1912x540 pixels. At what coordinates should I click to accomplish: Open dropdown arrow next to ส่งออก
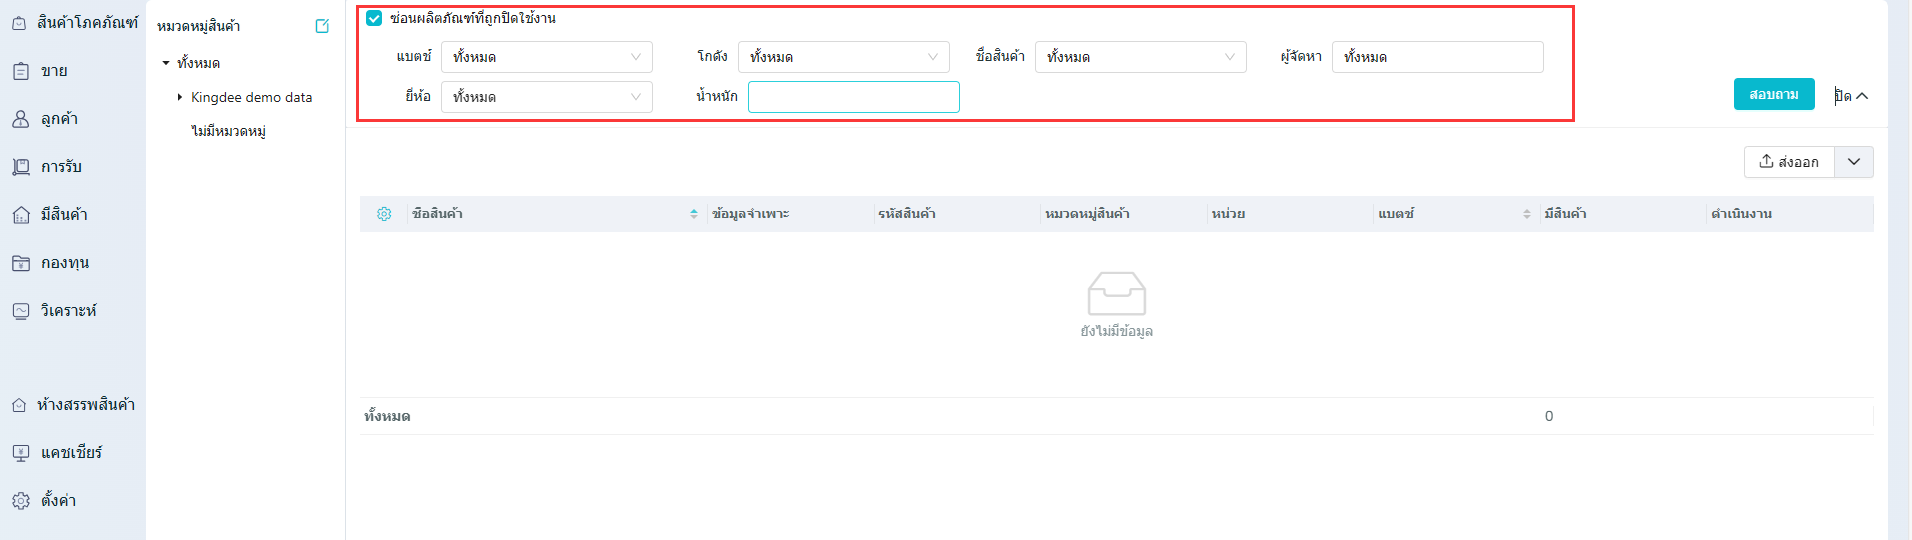pyautogui.click(x=1853, y=162)
